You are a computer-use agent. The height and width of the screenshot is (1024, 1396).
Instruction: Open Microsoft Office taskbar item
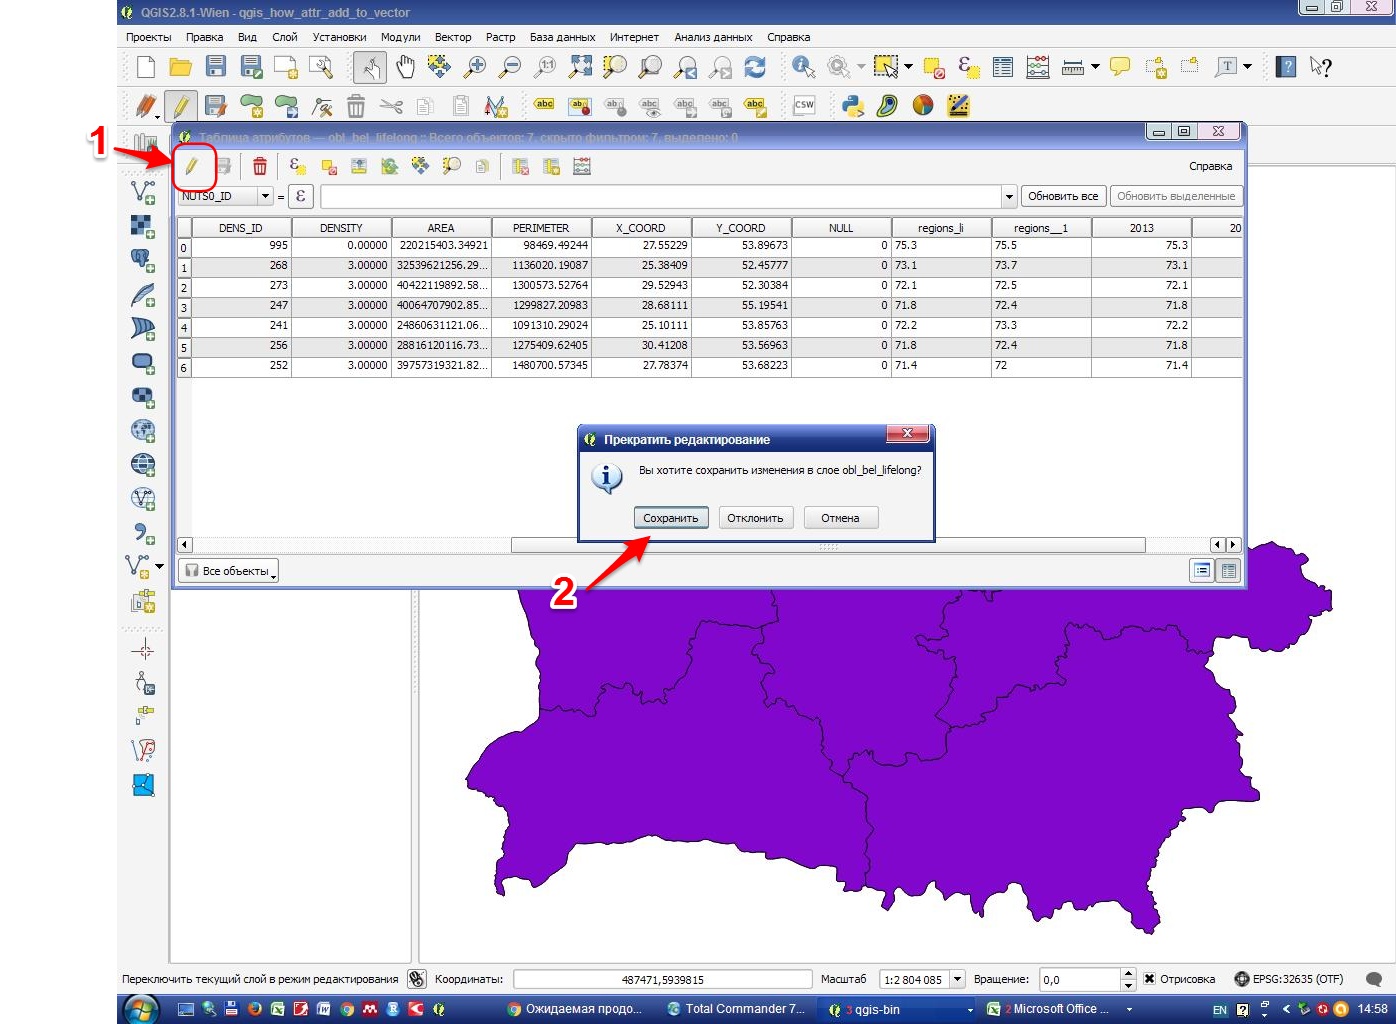pos(1058,1009)
